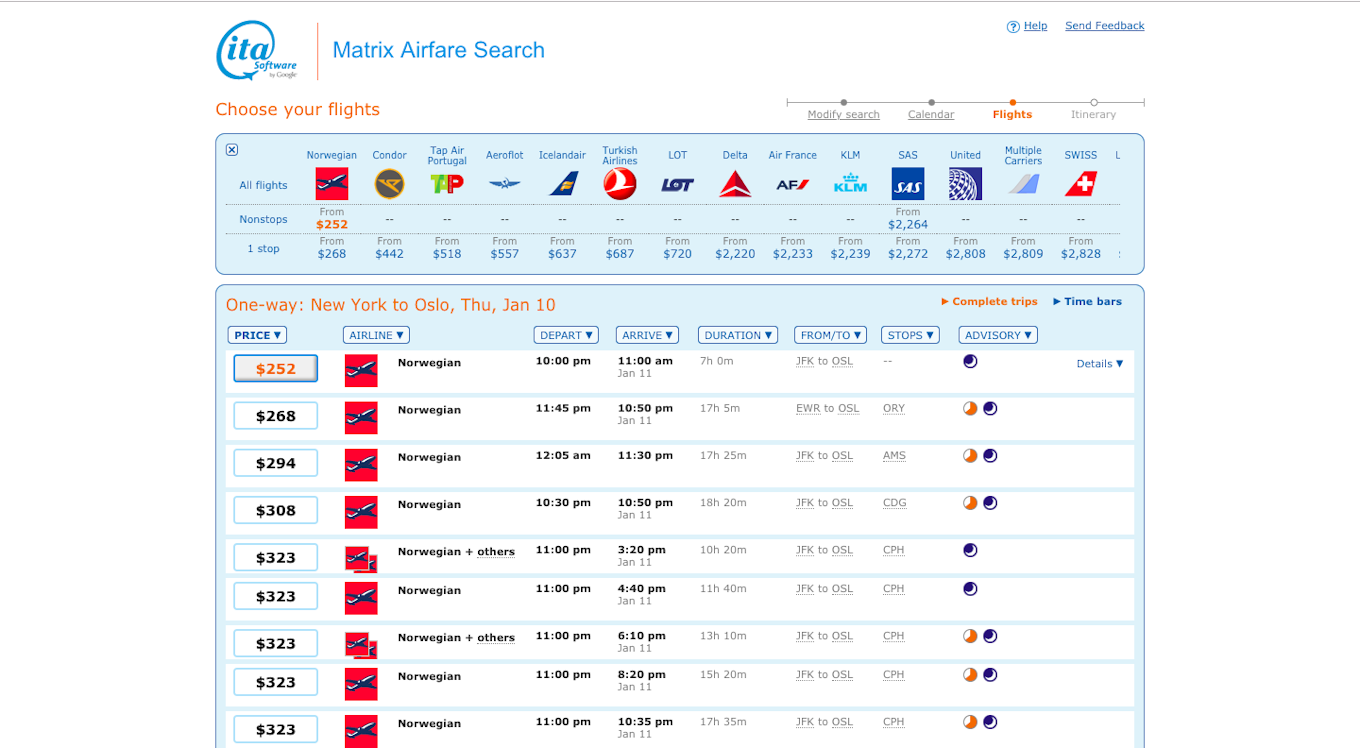Viewport: 1360px width, 748px height.
Task: Select the Condor airline logo
Action: pyautogui.click(x=389, y=184)
